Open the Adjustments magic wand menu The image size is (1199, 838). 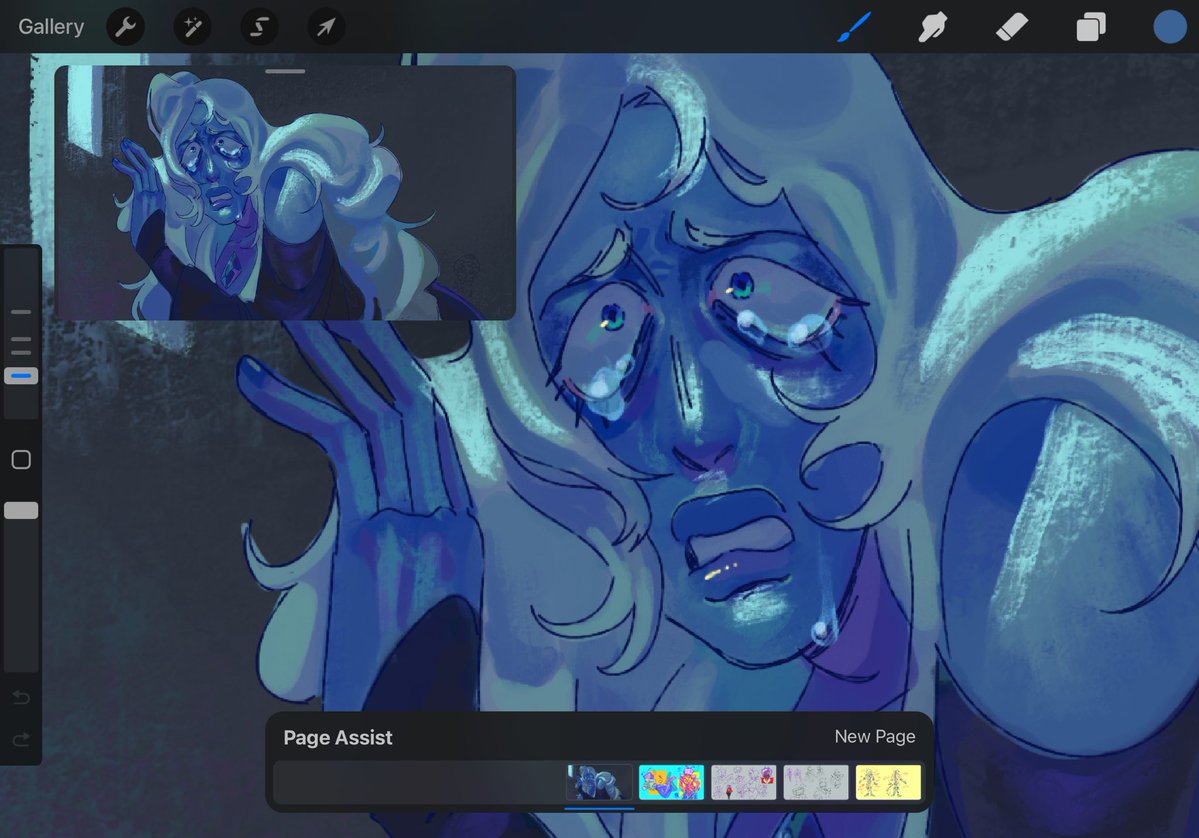[x=193, y=28]
